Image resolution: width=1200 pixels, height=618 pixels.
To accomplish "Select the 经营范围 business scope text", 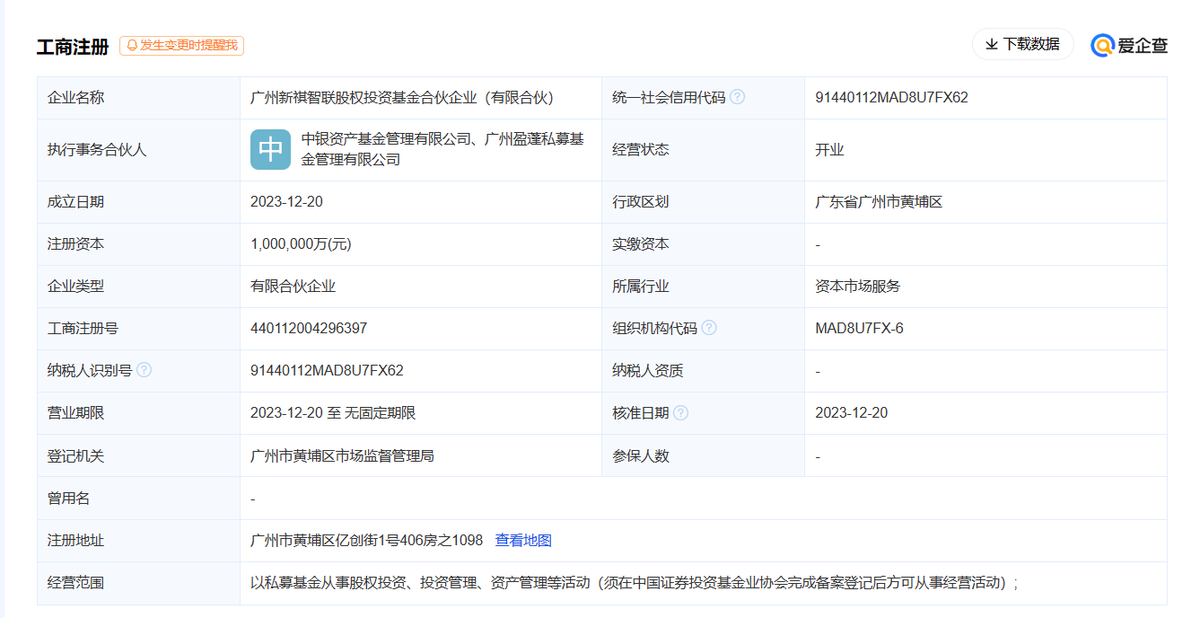I will 634,582.
